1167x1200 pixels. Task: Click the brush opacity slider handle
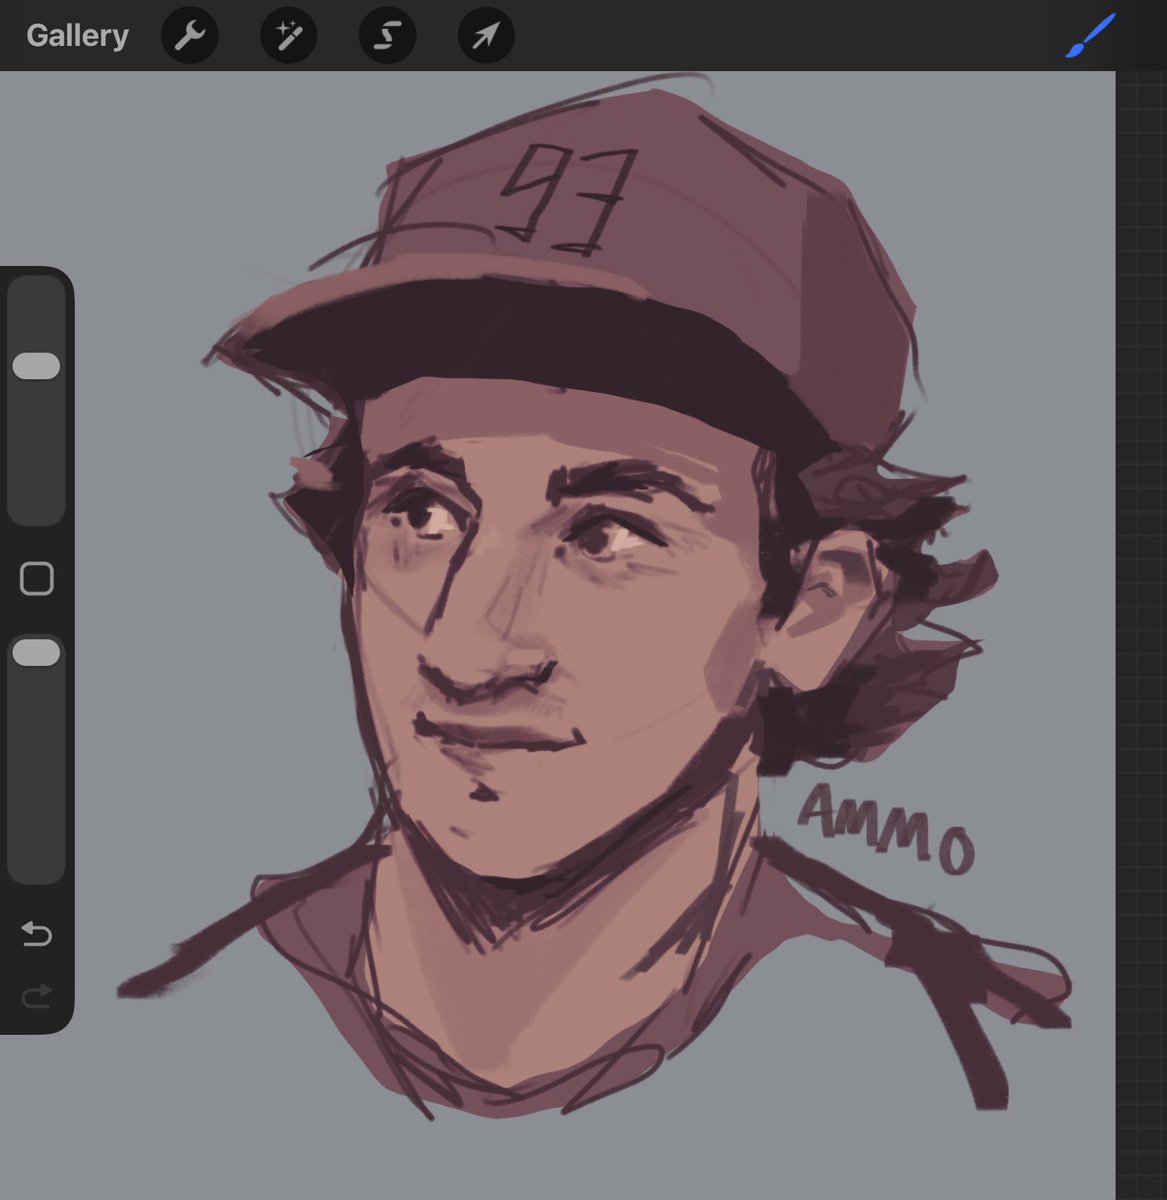pos(36,653)
